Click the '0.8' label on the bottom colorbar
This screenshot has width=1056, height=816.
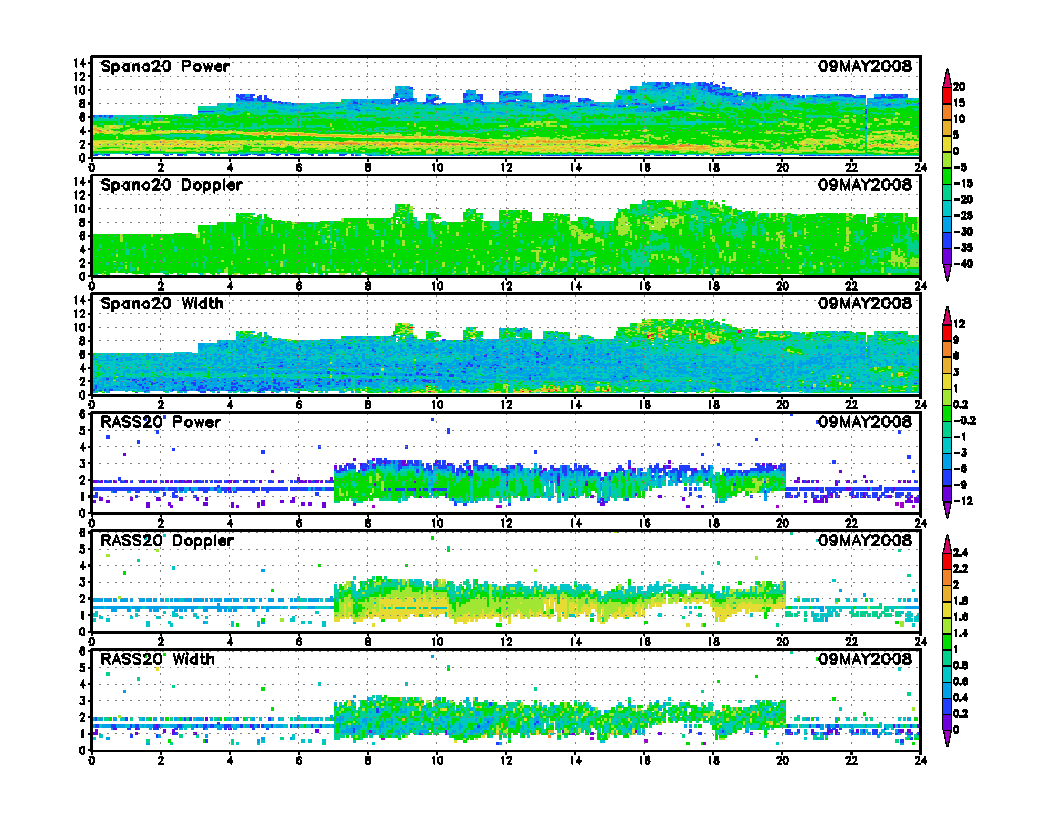(x=961, y=666)
